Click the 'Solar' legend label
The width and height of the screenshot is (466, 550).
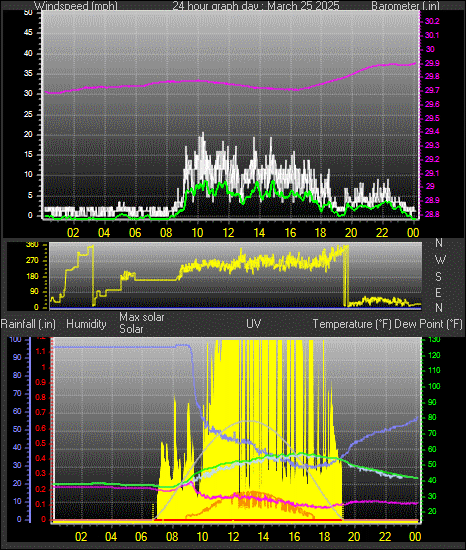pyautogui.click(x=131, y=329)
